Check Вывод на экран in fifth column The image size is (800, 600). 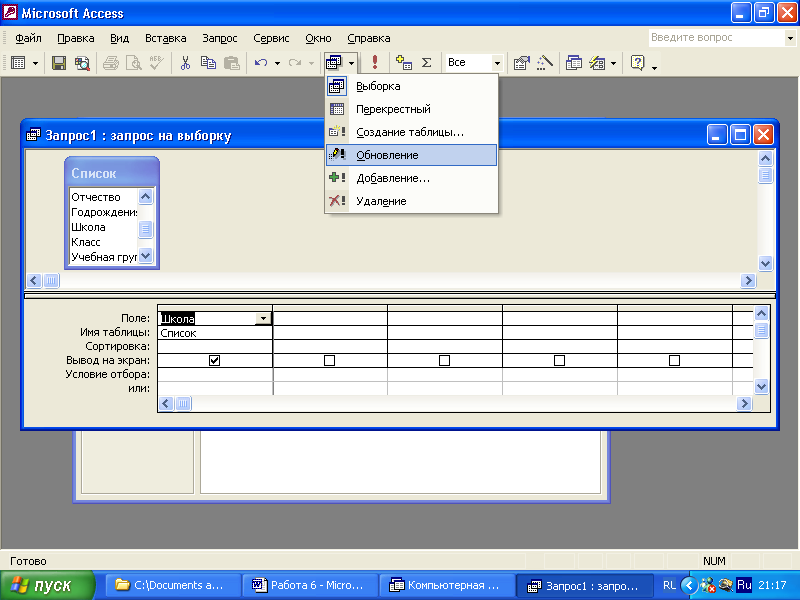[674, 360]
